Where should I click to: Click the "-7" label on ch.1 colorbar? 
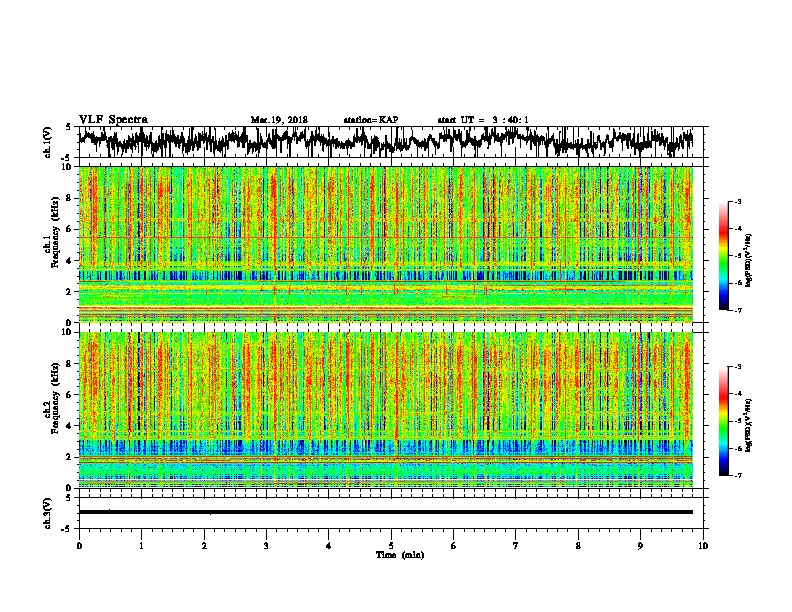click(737, 310)
